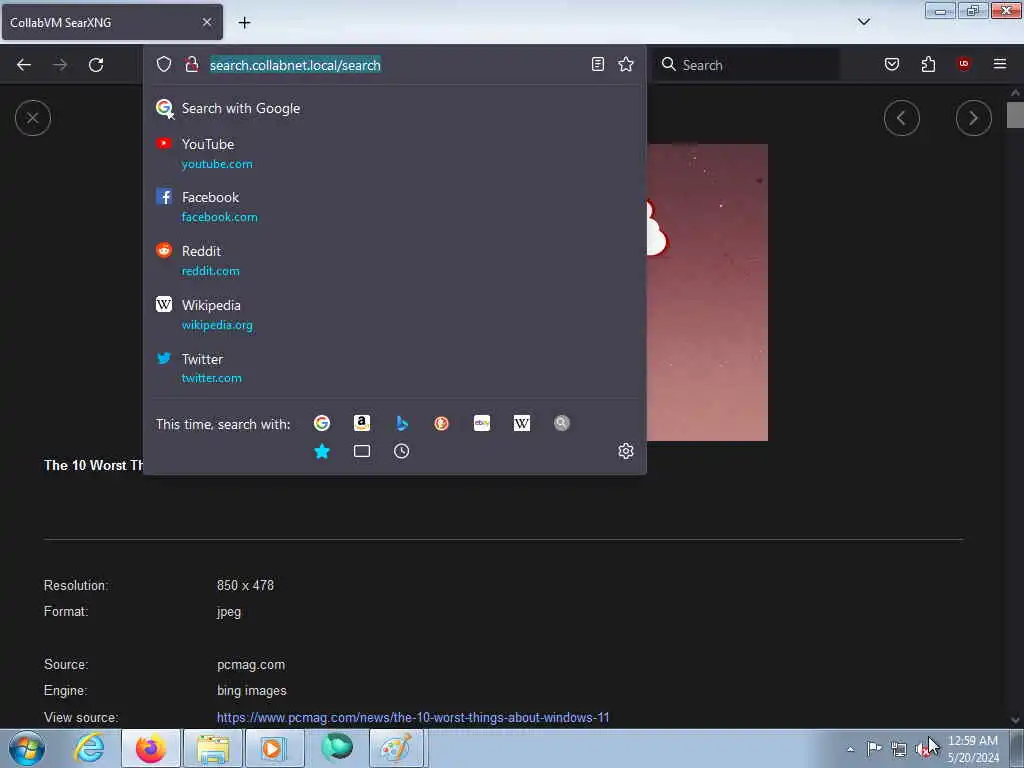Search open tabs using the tab icon
The height and width of the screenshot is (768, 1024).
tap(362, 451)
